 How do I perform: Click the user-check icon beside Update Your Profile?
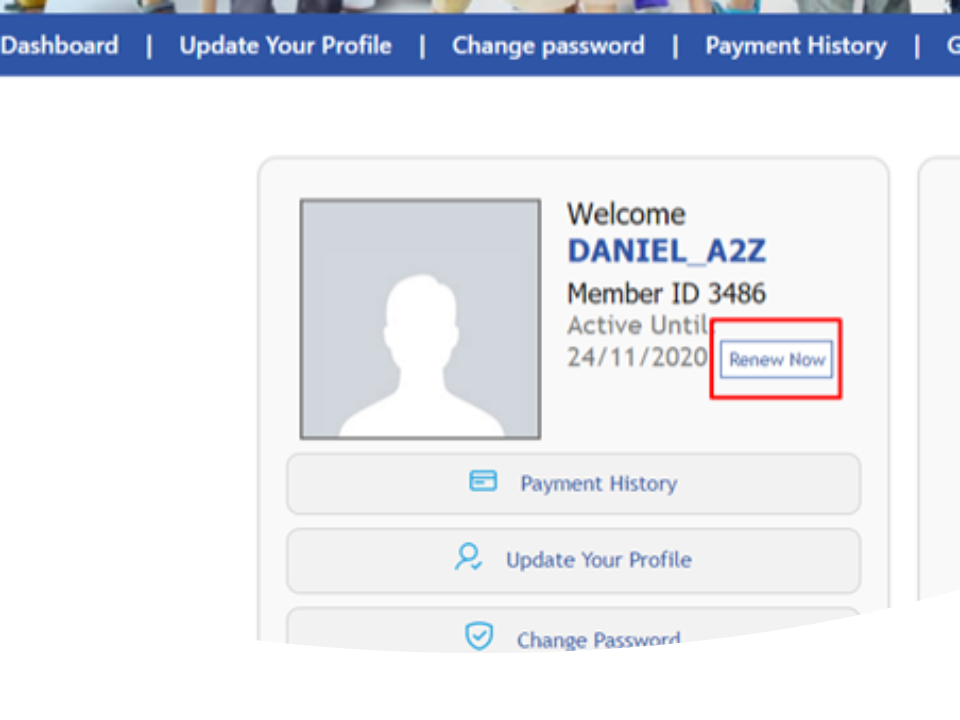(x=468, y=557)
